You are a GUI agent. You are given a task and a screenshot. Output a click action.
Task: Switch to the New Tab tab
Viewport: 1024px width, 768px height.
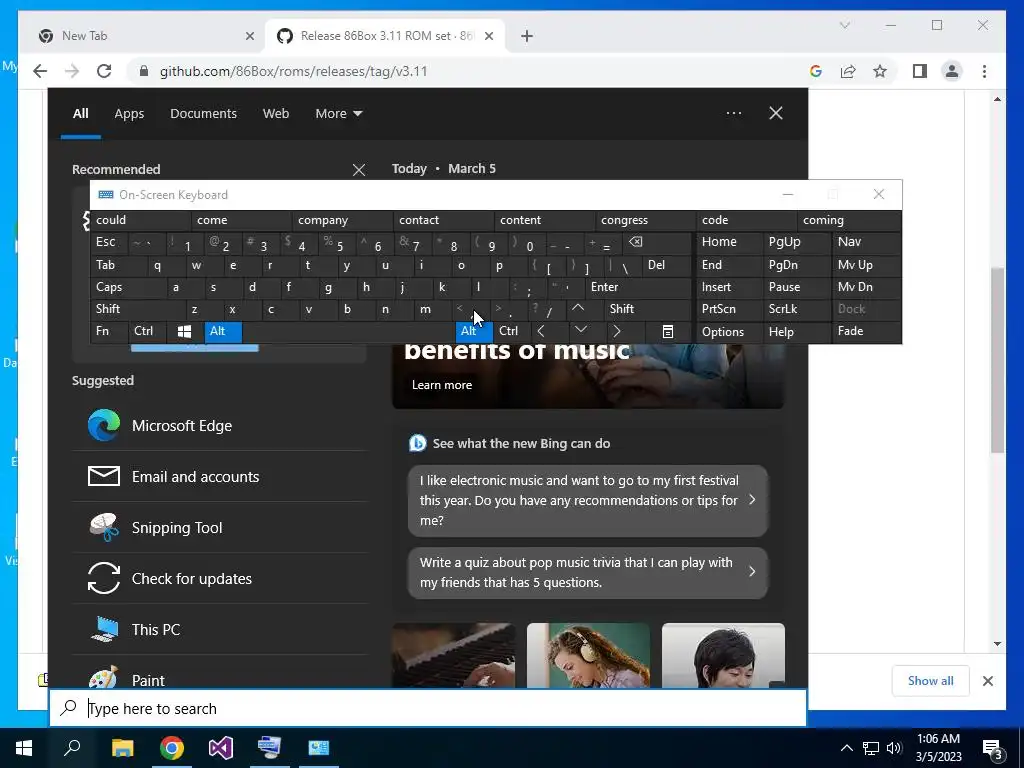[x=145, y=36]
